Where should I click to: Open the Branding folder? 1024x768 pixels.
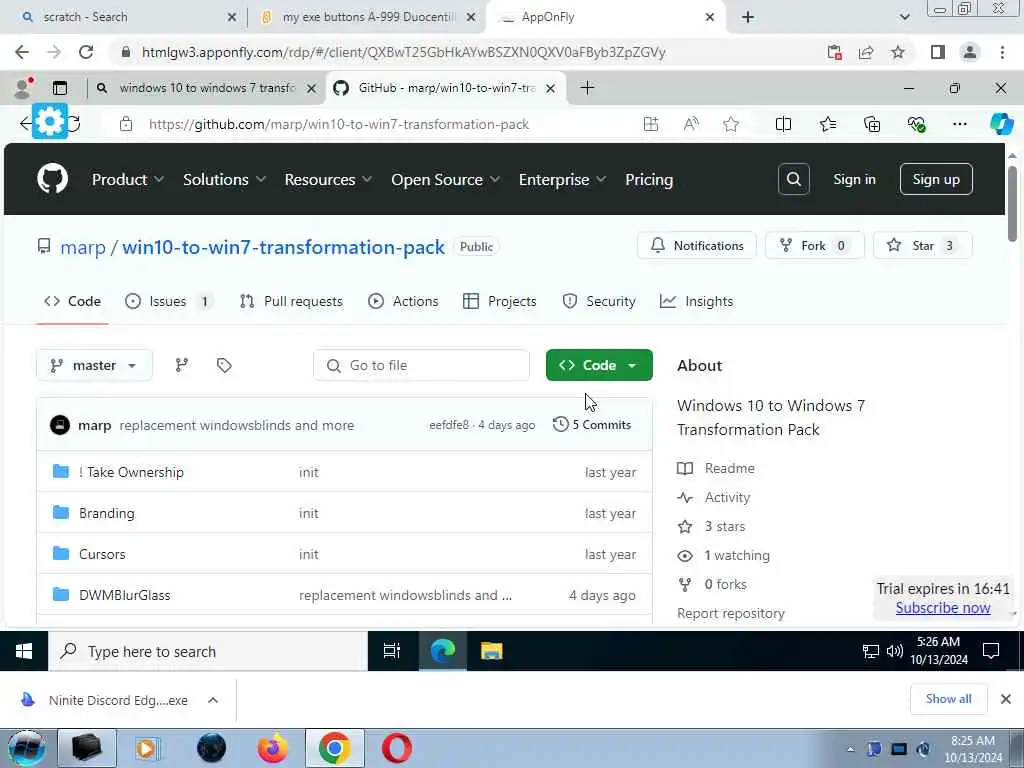click(x=106, y=513)
